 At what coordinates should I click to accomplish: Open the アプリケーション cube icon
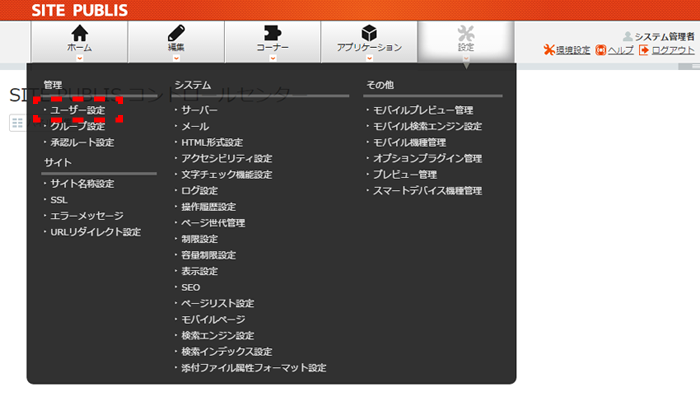[x=369, y=33]
